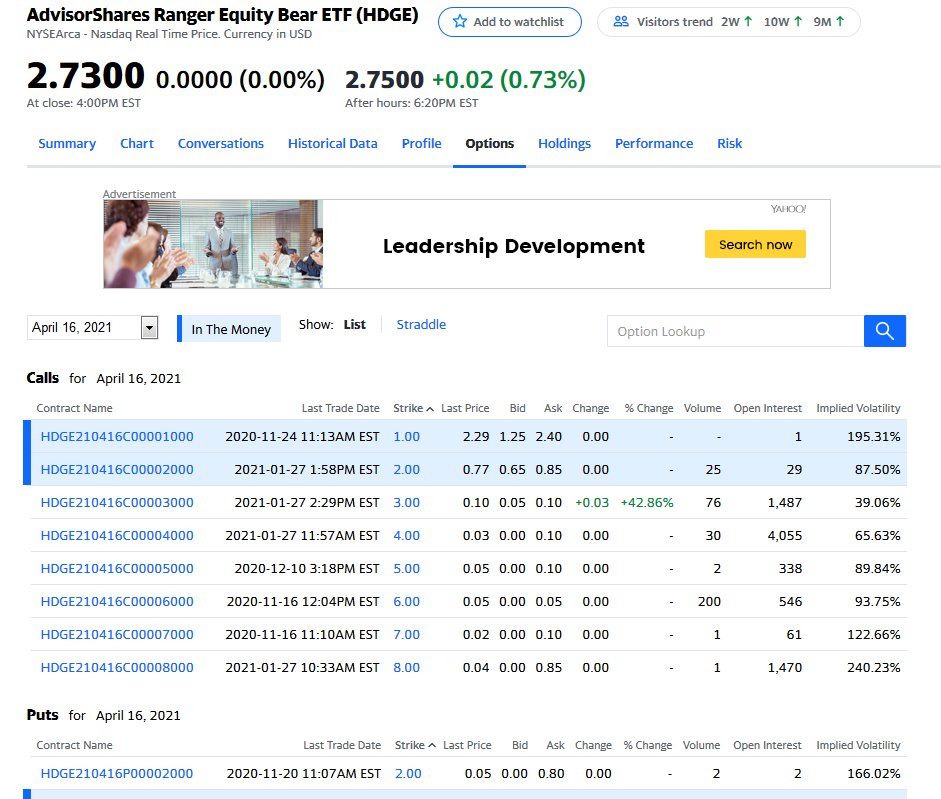Viewport: 941px width, 799px height.
Task: Click % Change header in puts table
Action: click(648, 745)
